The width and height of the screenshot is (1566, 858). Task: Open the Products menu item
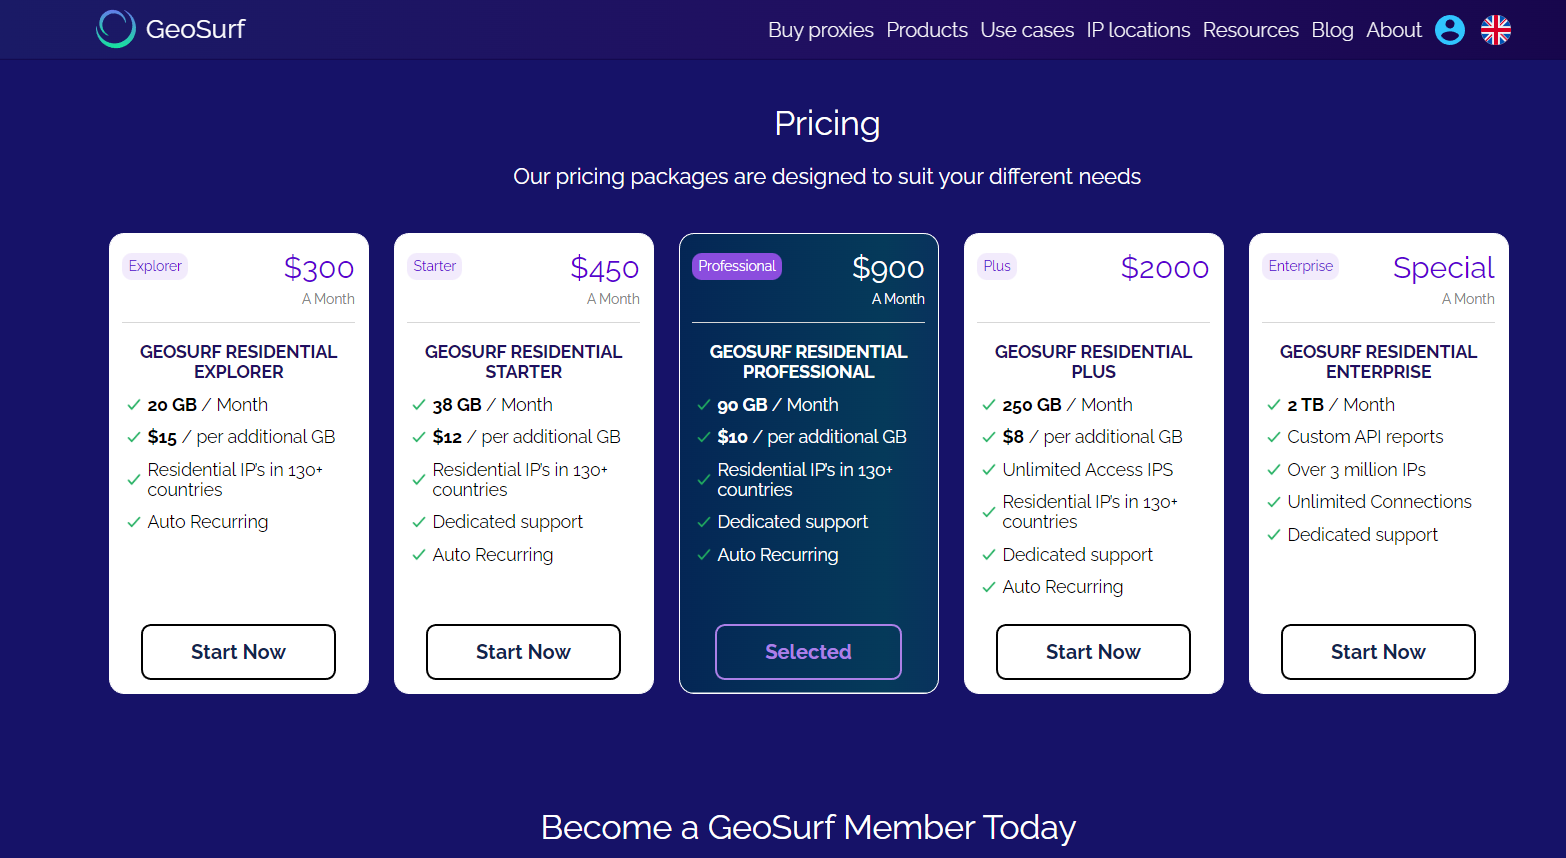(x=926, y=30)
